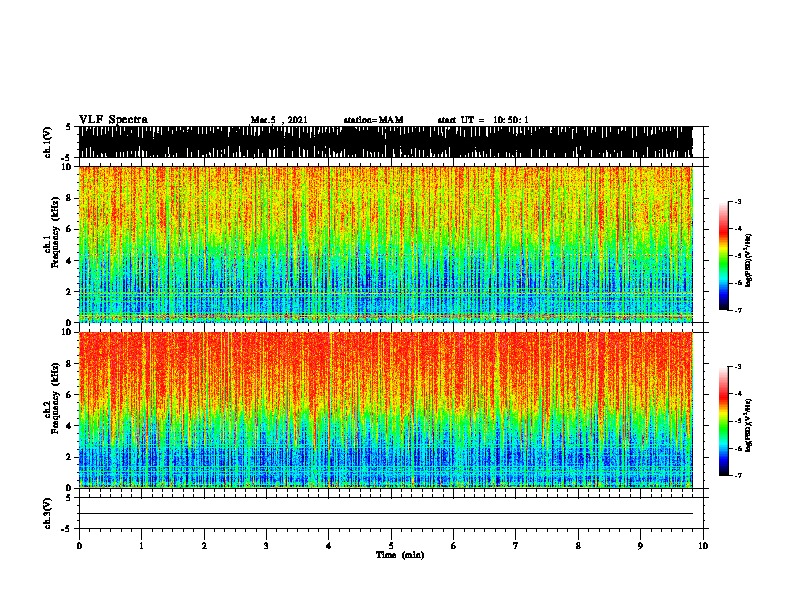
Task: Click the "VLF Spectra" plot title
Action: pos(113,120)
